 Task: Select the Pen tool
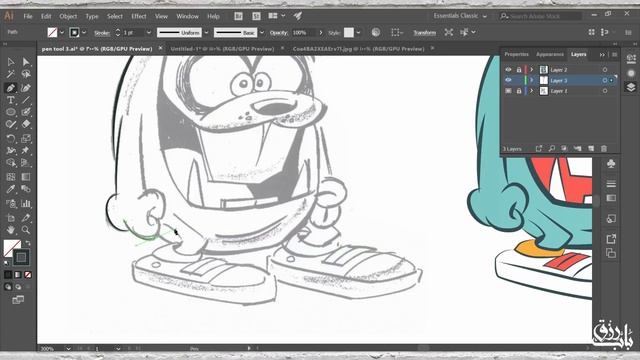coord(11,88)
